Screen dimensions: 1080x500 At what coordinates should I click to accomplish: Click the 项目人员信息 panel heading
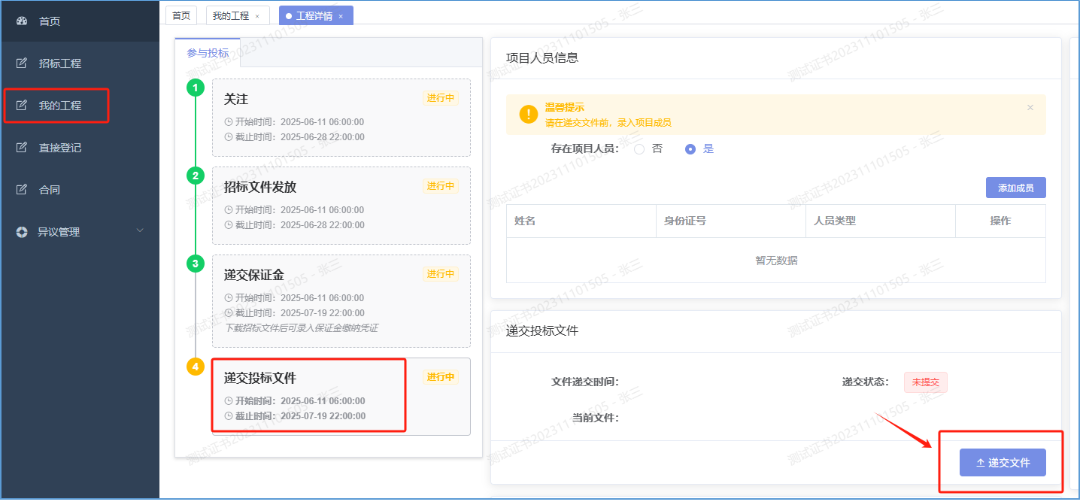point(542,58)
